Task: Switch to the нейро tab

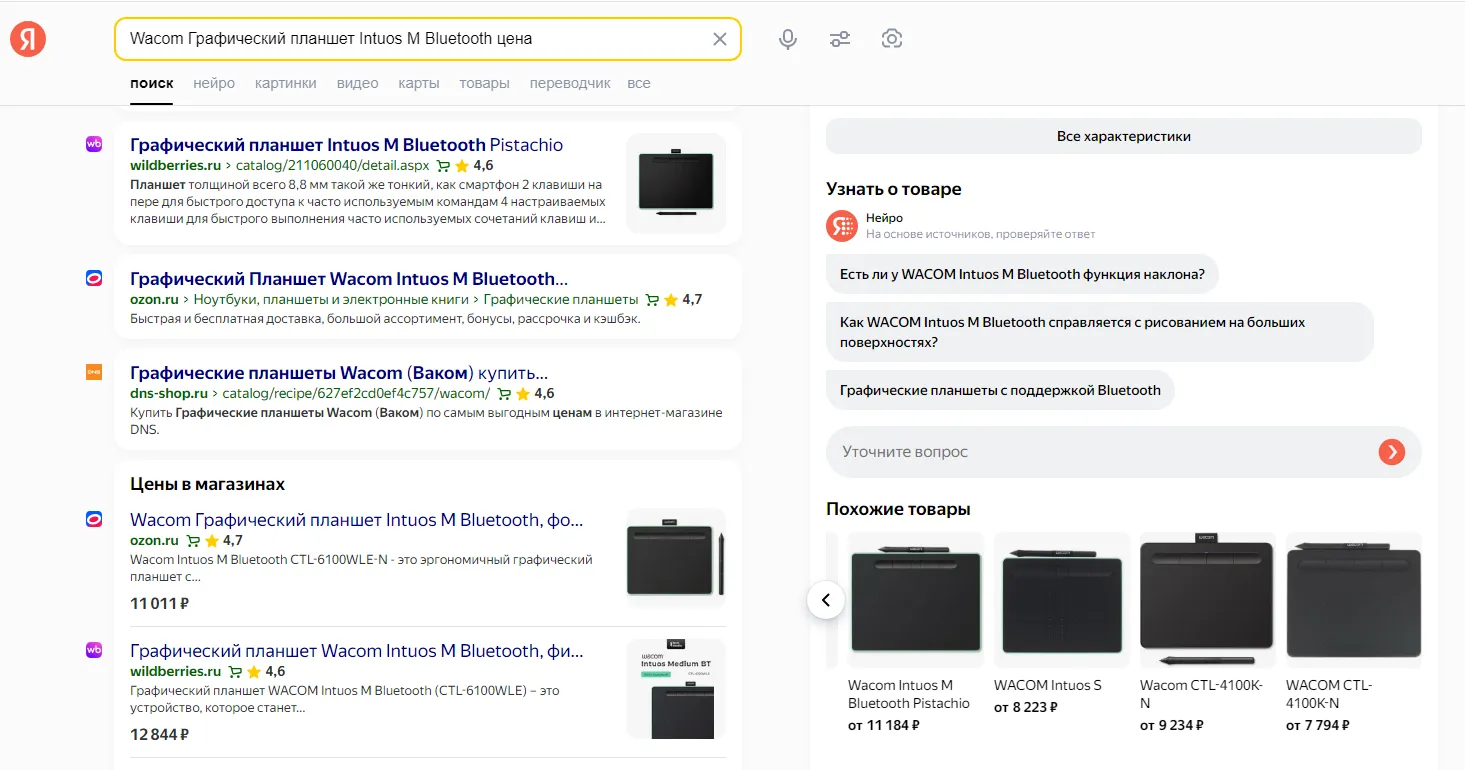Action: click(214, 83)
